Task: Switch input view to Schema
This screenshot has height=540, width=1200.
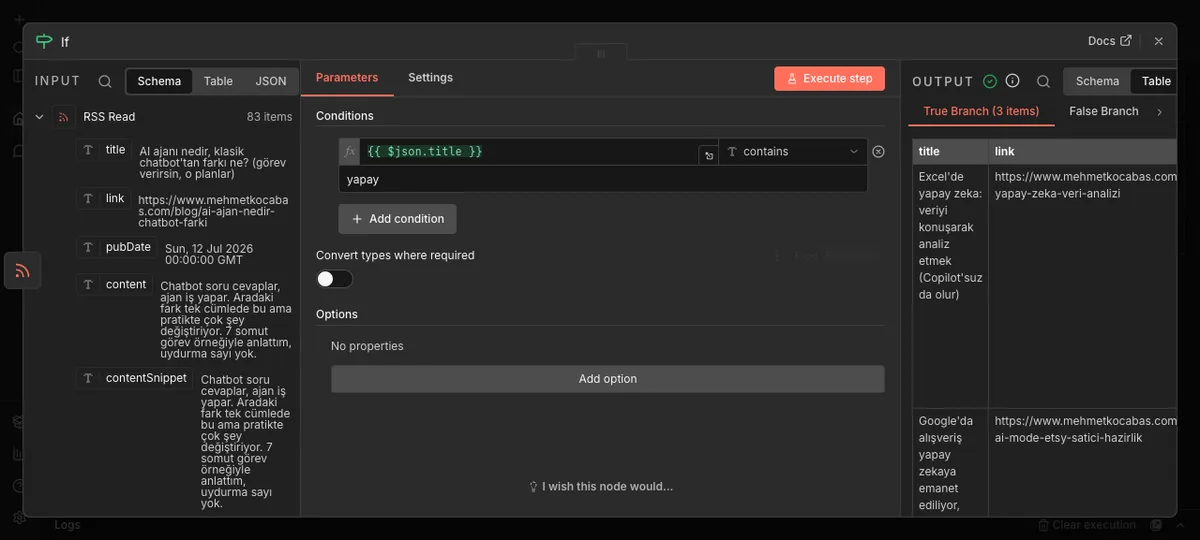Action: tap(159, 81)
